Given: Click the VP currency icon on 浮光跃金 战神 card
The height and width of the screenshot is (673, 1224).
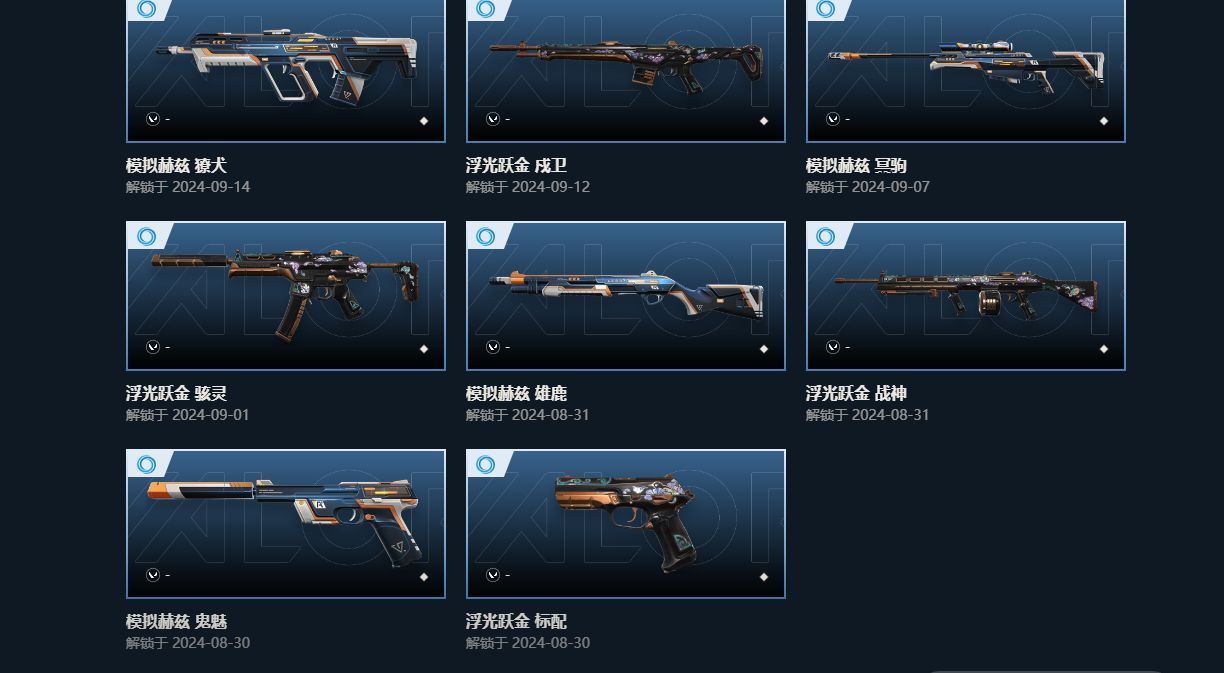Looking at the screenshot, I should pyautogui.click(x=832, y=347).
